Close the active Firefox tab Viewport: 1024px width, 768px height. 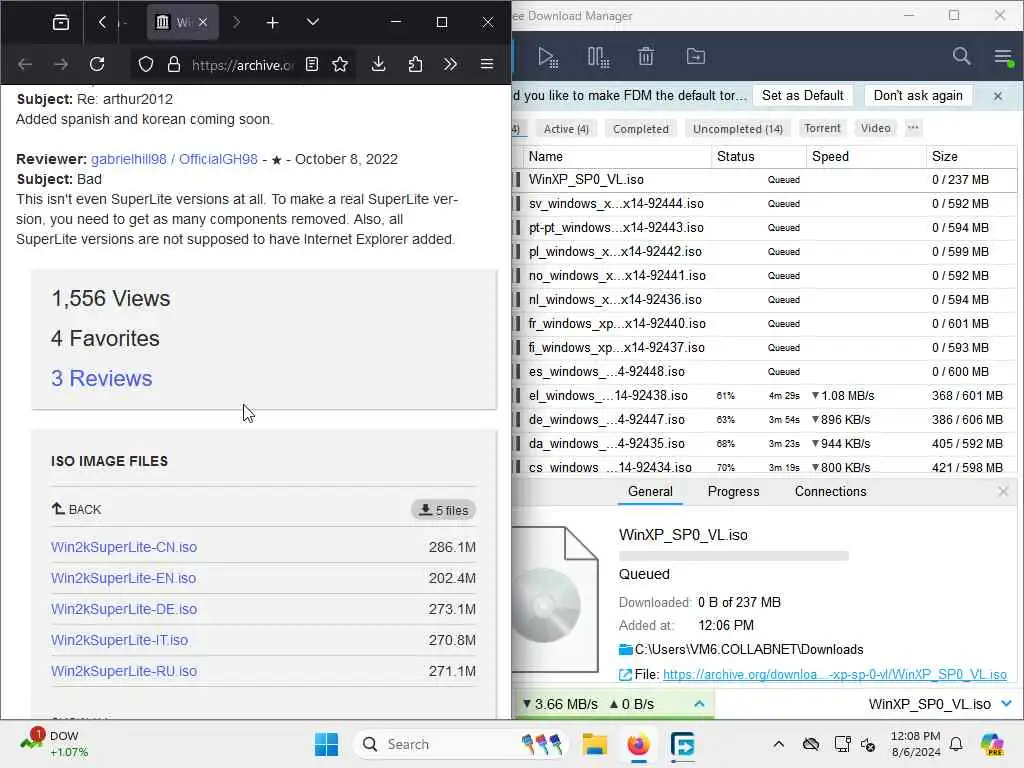pyautogui.click(x=203, y=22)
